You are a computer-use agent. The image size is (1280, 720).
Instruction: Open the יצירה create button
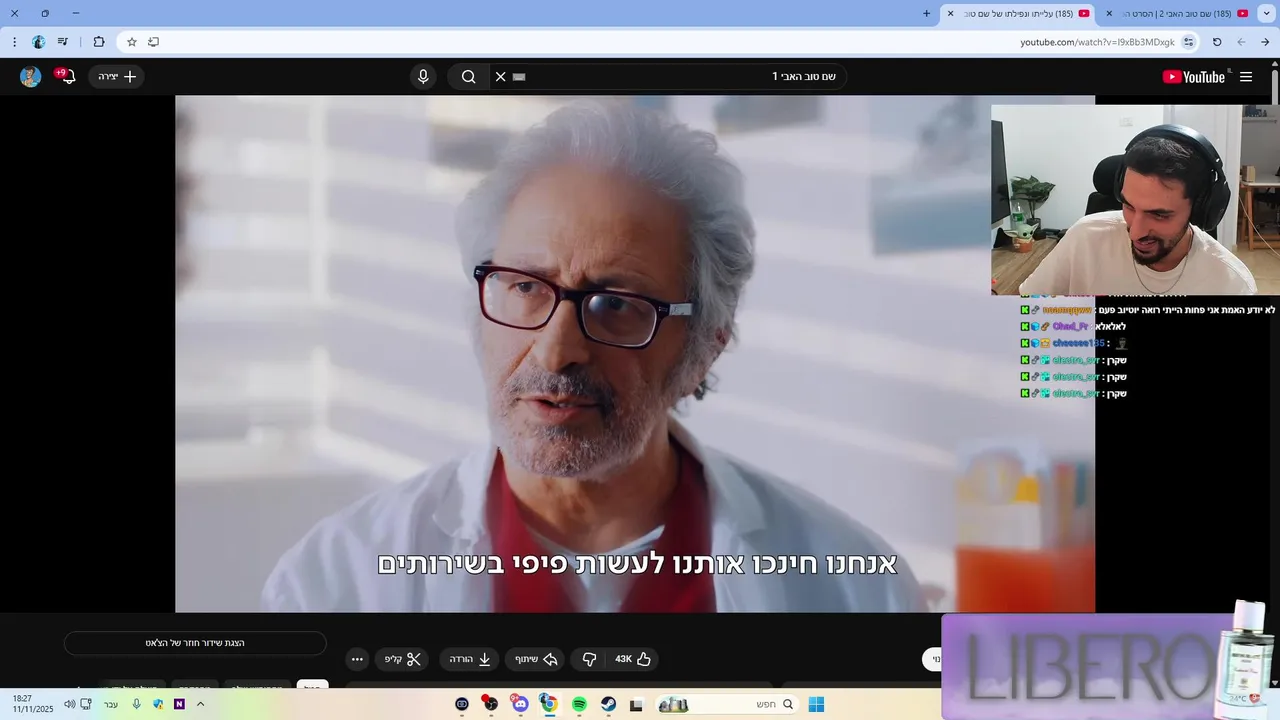pyautogui.click(x=117, y=77)
